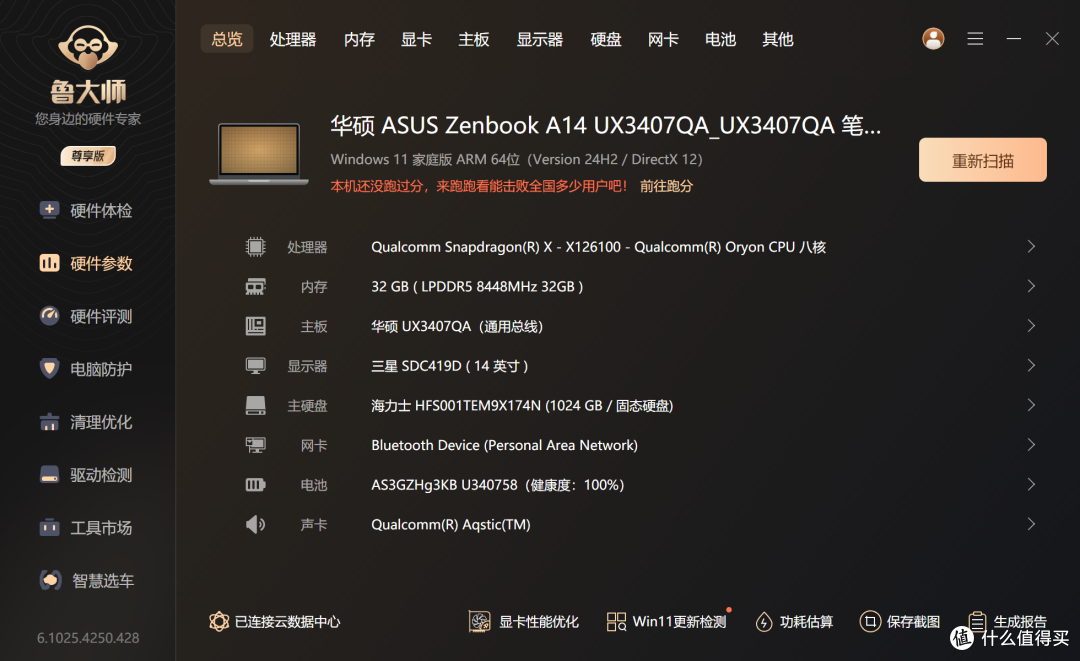Click the 前往跑分 link
The height and width of the screenshot is (661, 1080).
point(666,186)
